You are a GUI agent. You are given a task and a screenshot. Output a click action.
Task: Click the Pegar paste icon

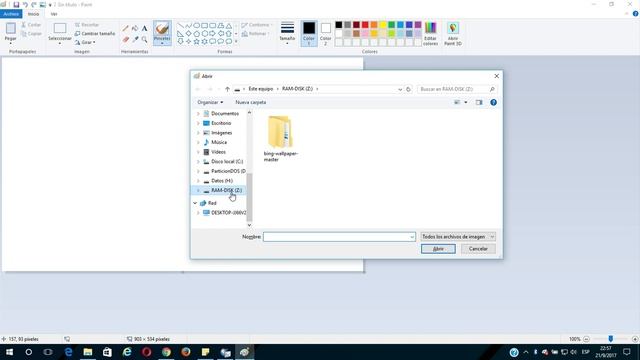coord(11,29)
